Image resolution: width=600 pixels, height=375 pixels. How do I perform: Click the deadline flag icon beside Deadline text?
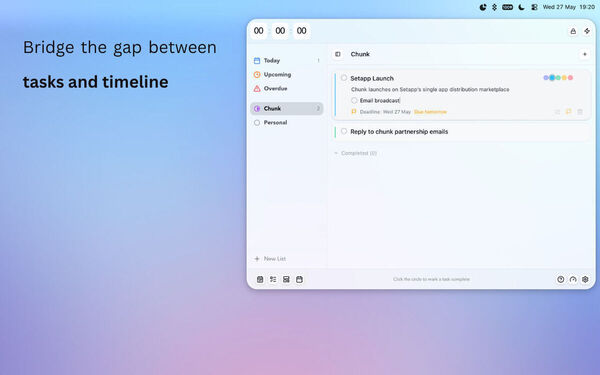coord(354,112)
